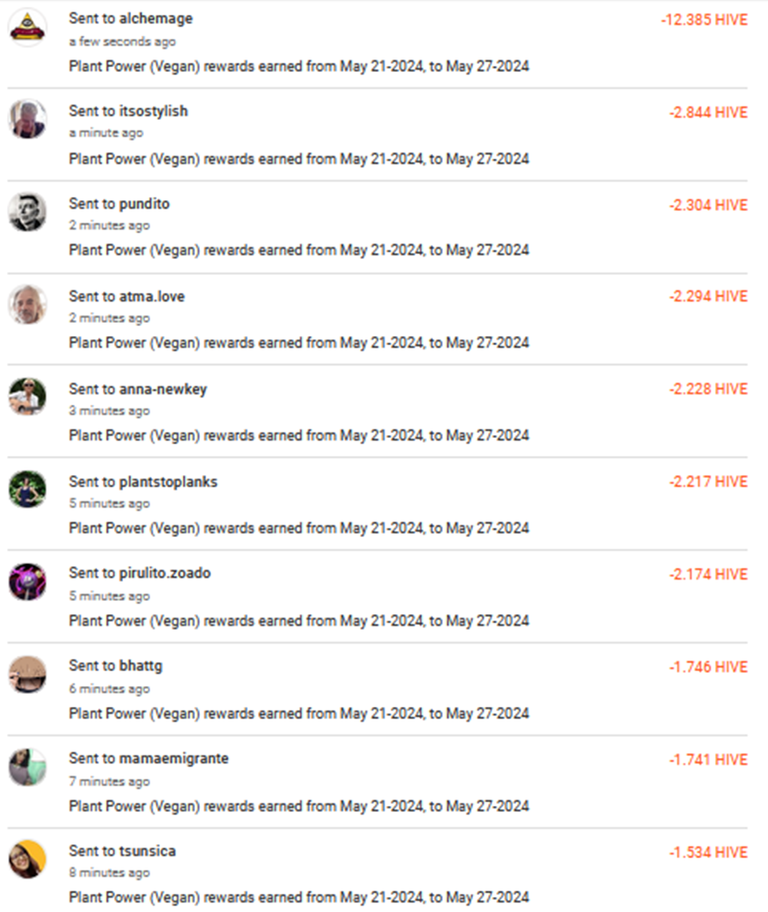The height and width of the screenshot is (912, 768).
Task: Click anna-newkey's avatar
Action: coord(27,397)
